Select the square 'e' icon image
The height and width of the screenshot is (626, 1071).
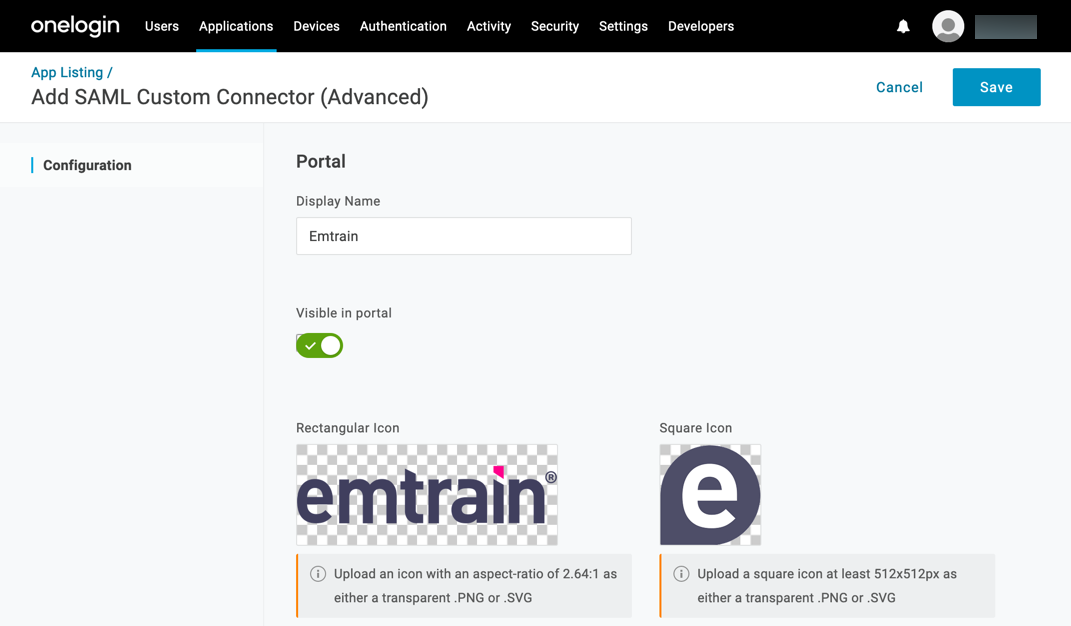point(710,495)
